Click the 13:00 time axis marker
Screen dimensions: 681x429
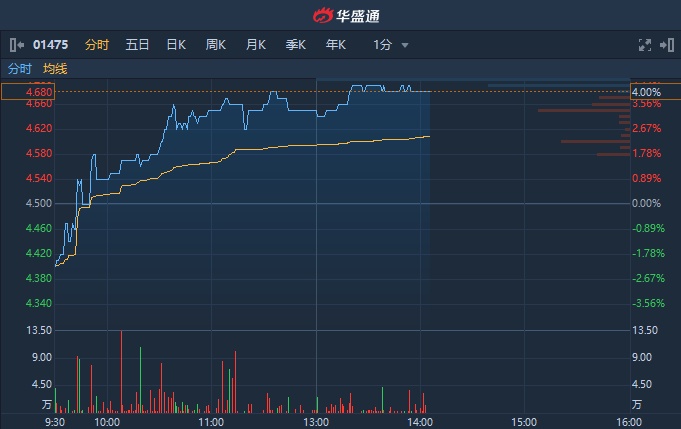[x=316, y=422]
